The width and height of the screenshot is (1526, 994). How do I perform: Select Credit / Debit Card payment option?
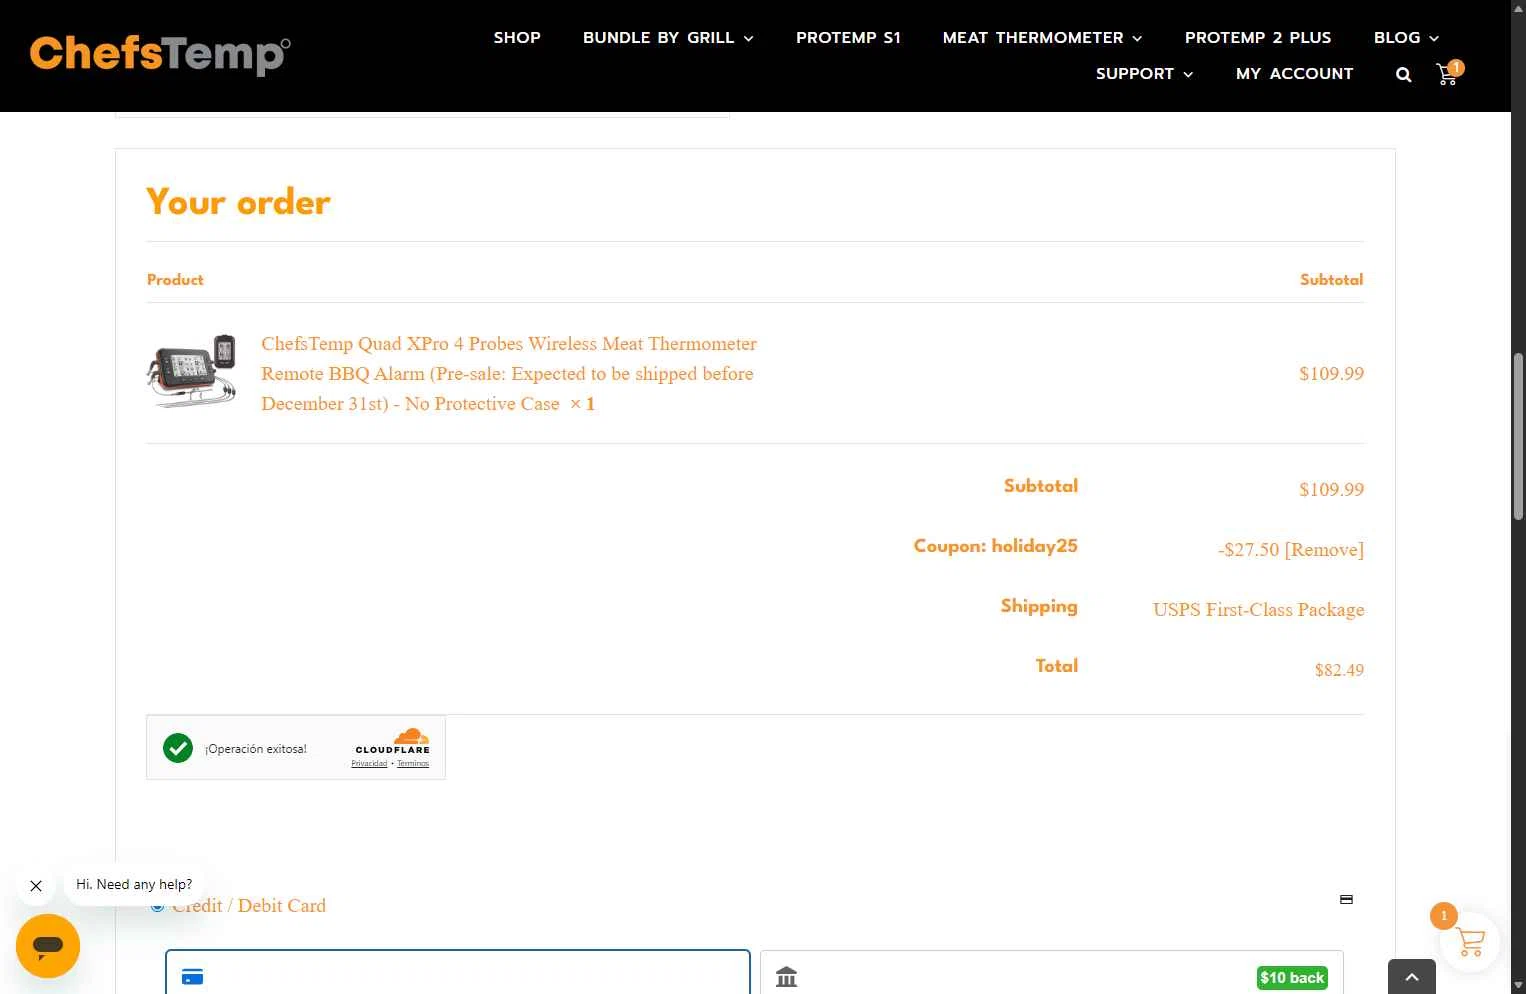click(x=157, y=906)
